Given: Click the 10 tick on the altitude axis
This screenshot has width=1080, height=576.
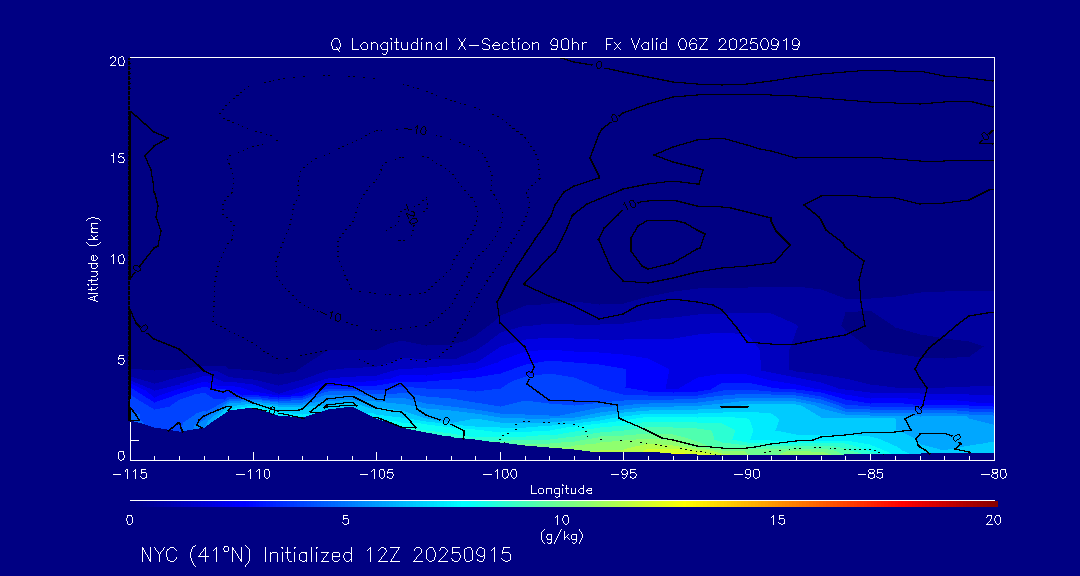Looking at the screenshot, I should 116,259.
